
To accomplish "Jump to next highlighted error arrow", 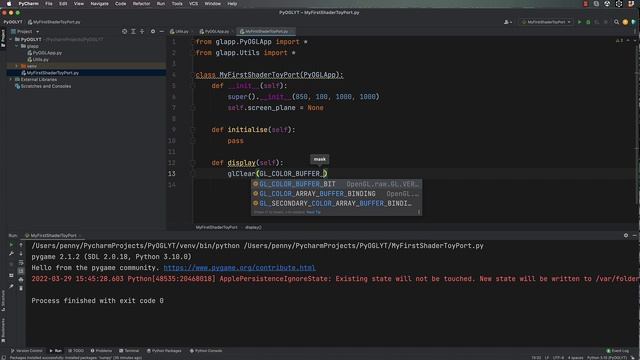I will (x=634, y=40).
